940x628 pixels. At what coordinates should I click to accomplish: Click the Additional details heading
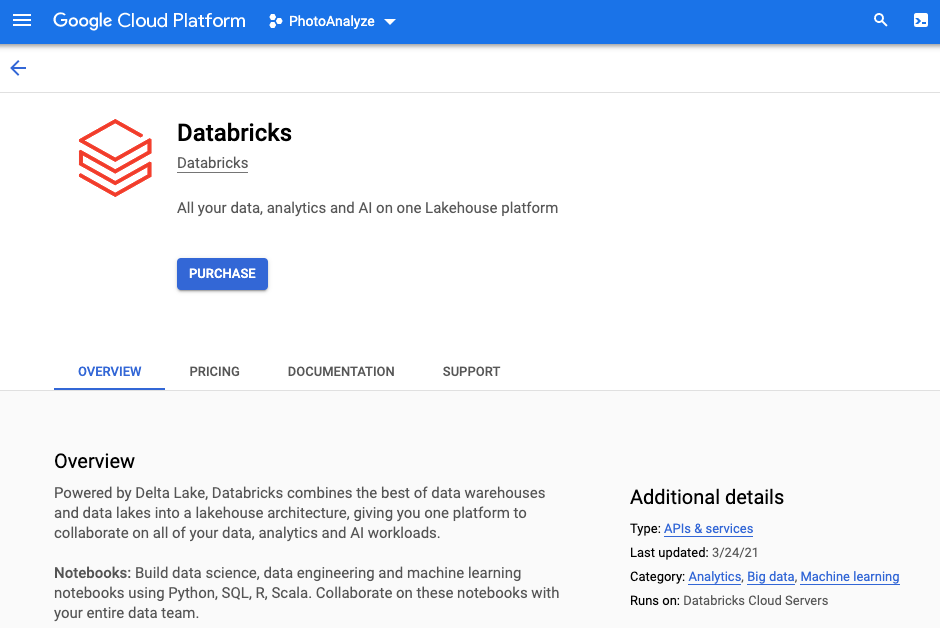(x=707, y=497)
